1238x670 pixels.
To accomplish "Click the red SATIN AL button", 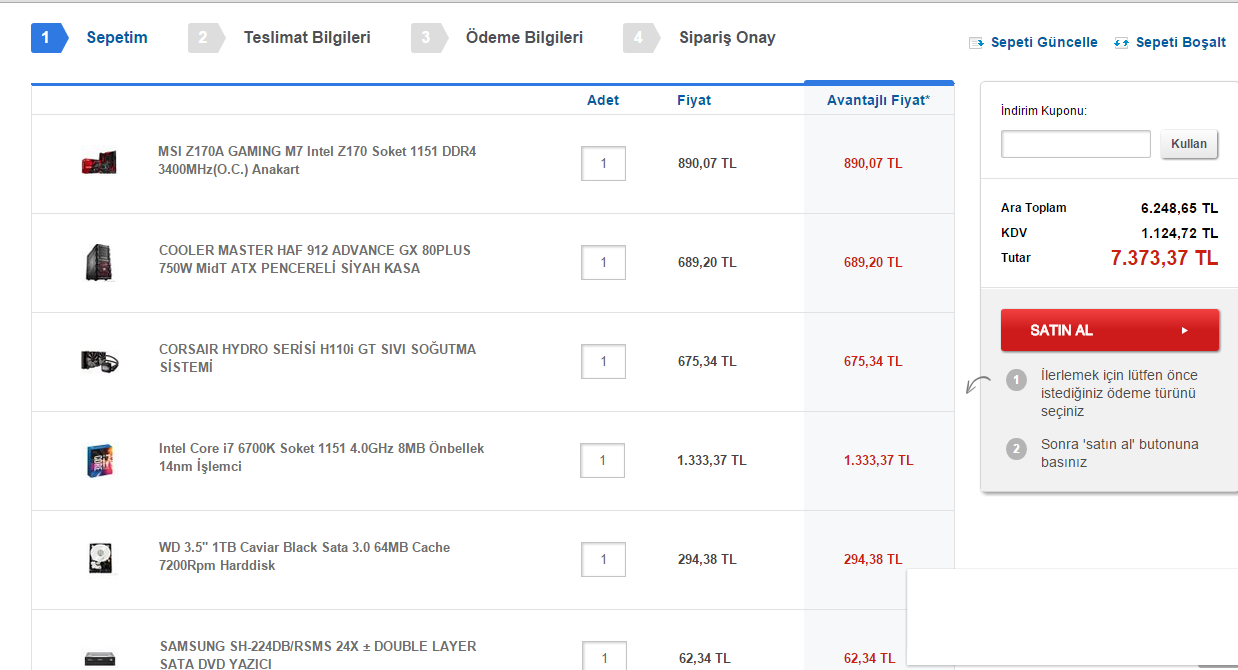I will [x=1110, y=330].
